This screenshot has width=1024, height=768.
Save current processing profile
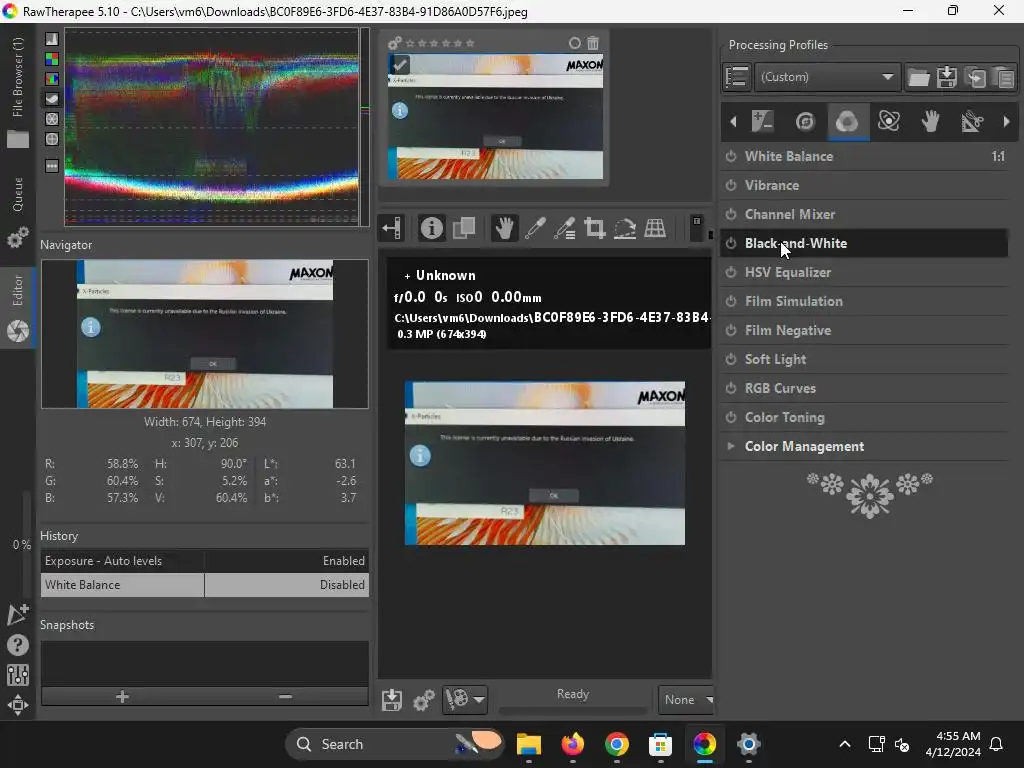click(947, 78)
